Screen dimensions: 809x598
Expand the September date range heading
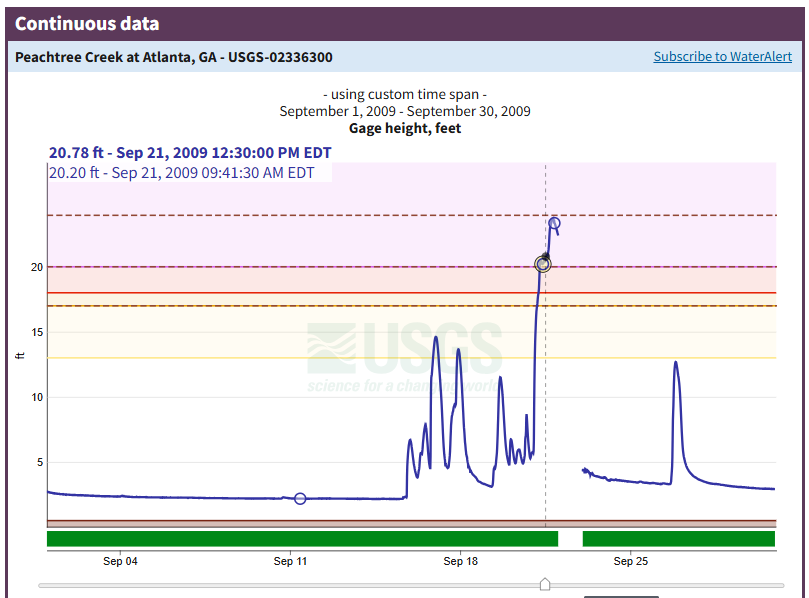pos(404,111)
